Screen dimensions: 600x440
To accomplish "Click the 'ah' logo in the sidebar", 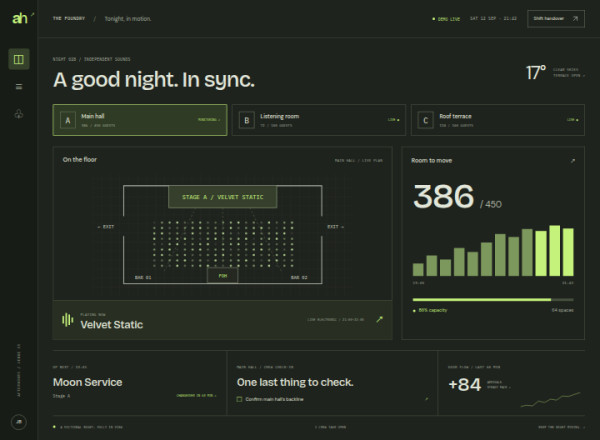I will [20, 18].
